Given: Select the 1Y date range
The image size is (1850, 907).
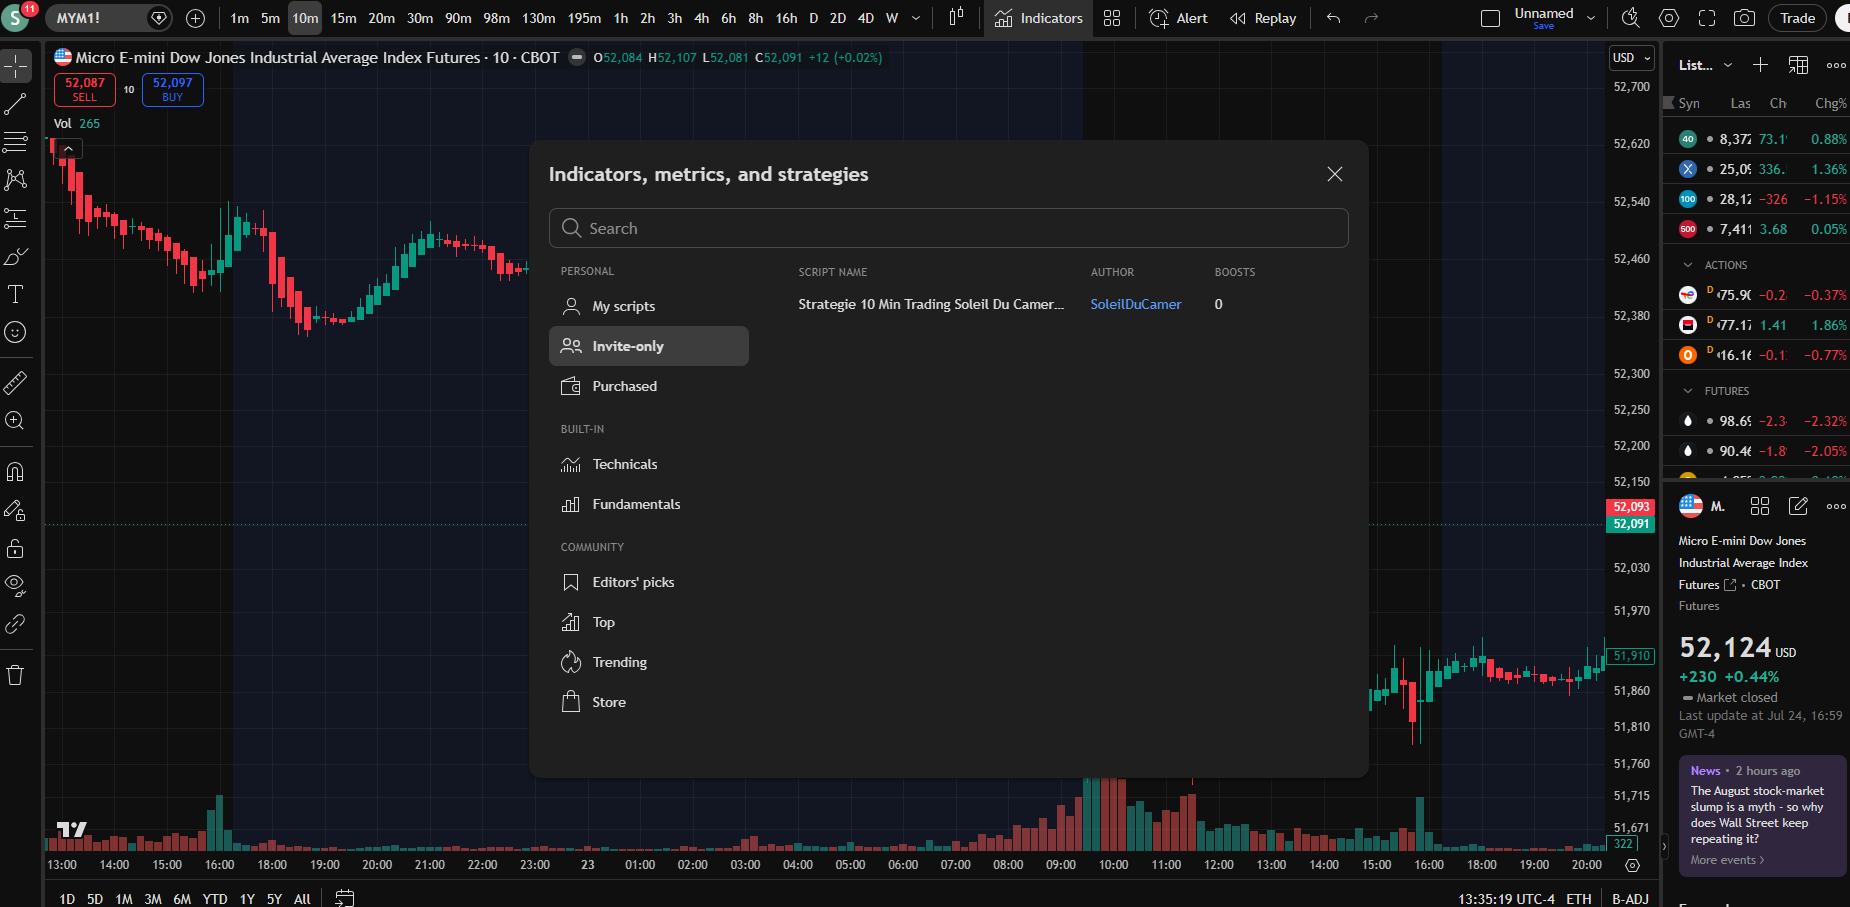Looking at the screenshot, I should 247,898.
